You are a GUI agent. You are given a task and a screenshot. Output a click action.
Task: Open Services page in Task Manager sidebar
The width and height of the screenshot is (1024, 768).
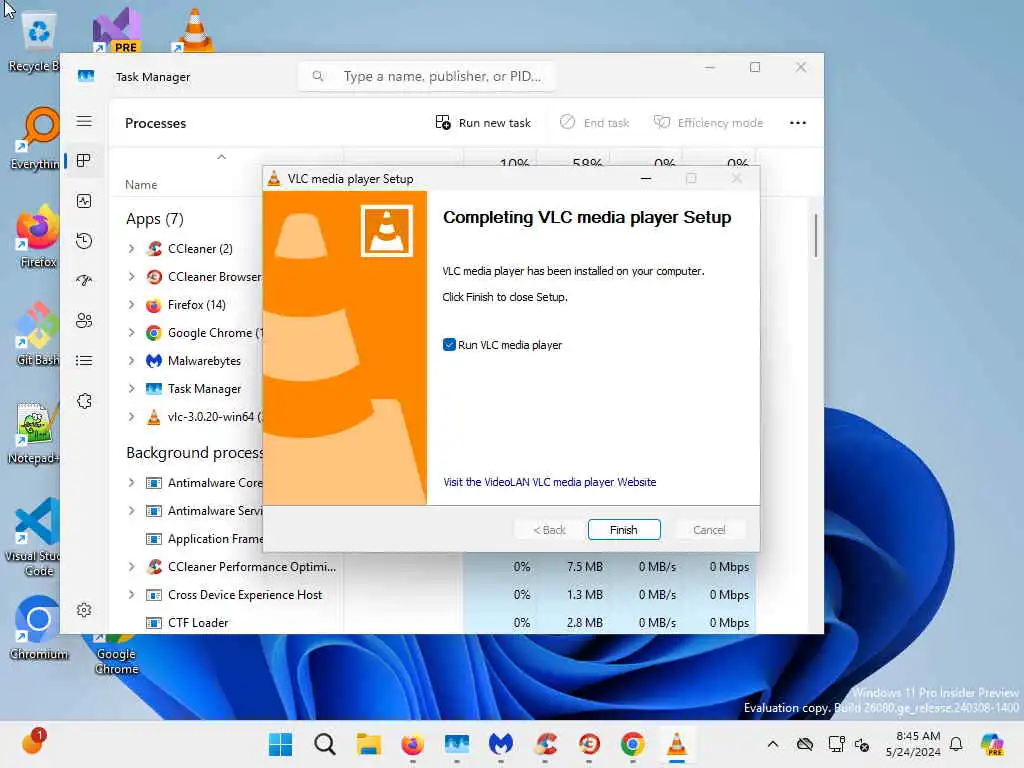tap(84, 401)
